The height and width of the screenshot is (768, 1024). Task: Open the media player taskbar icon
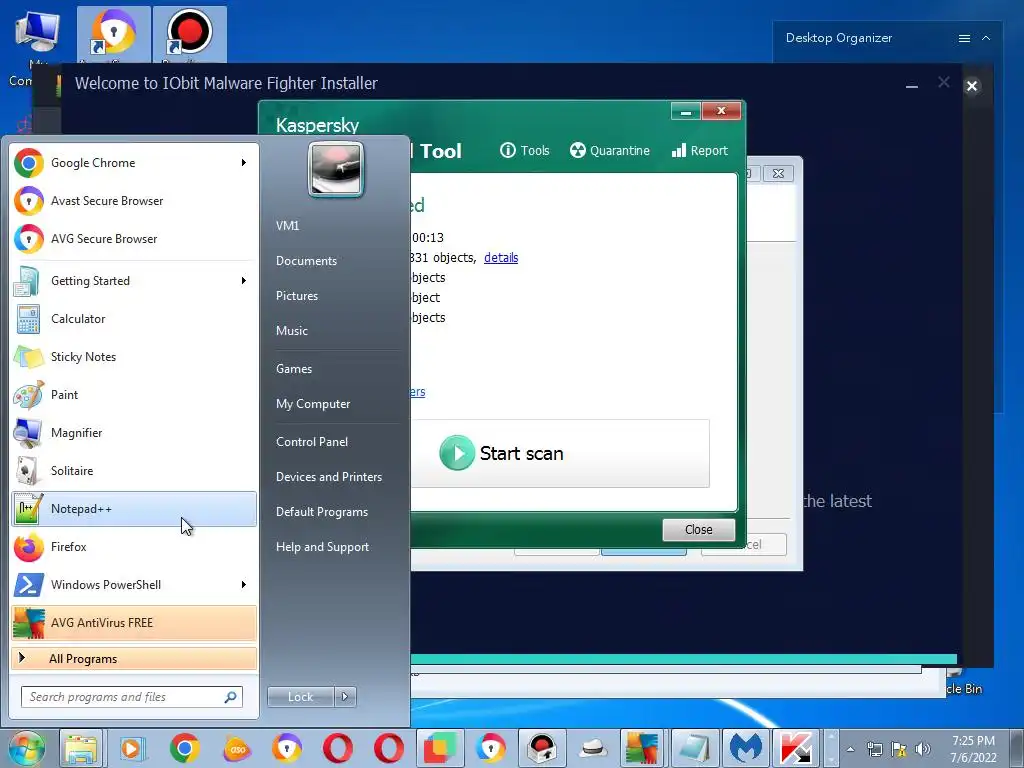133,748
